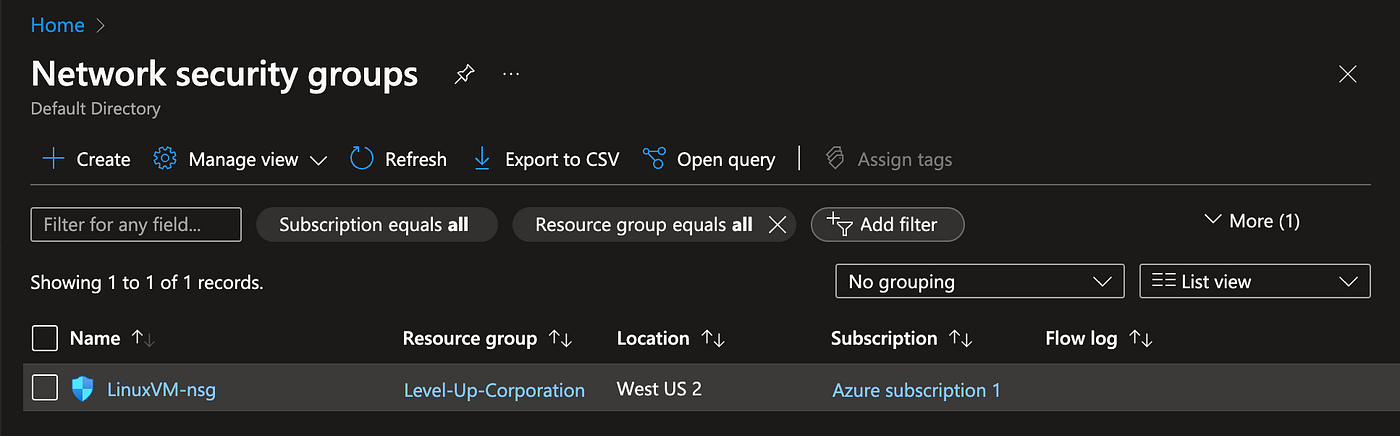This screenshot has width=1400, height=436.
Task: Open the Manage view menu
Action: pos(240,159)
